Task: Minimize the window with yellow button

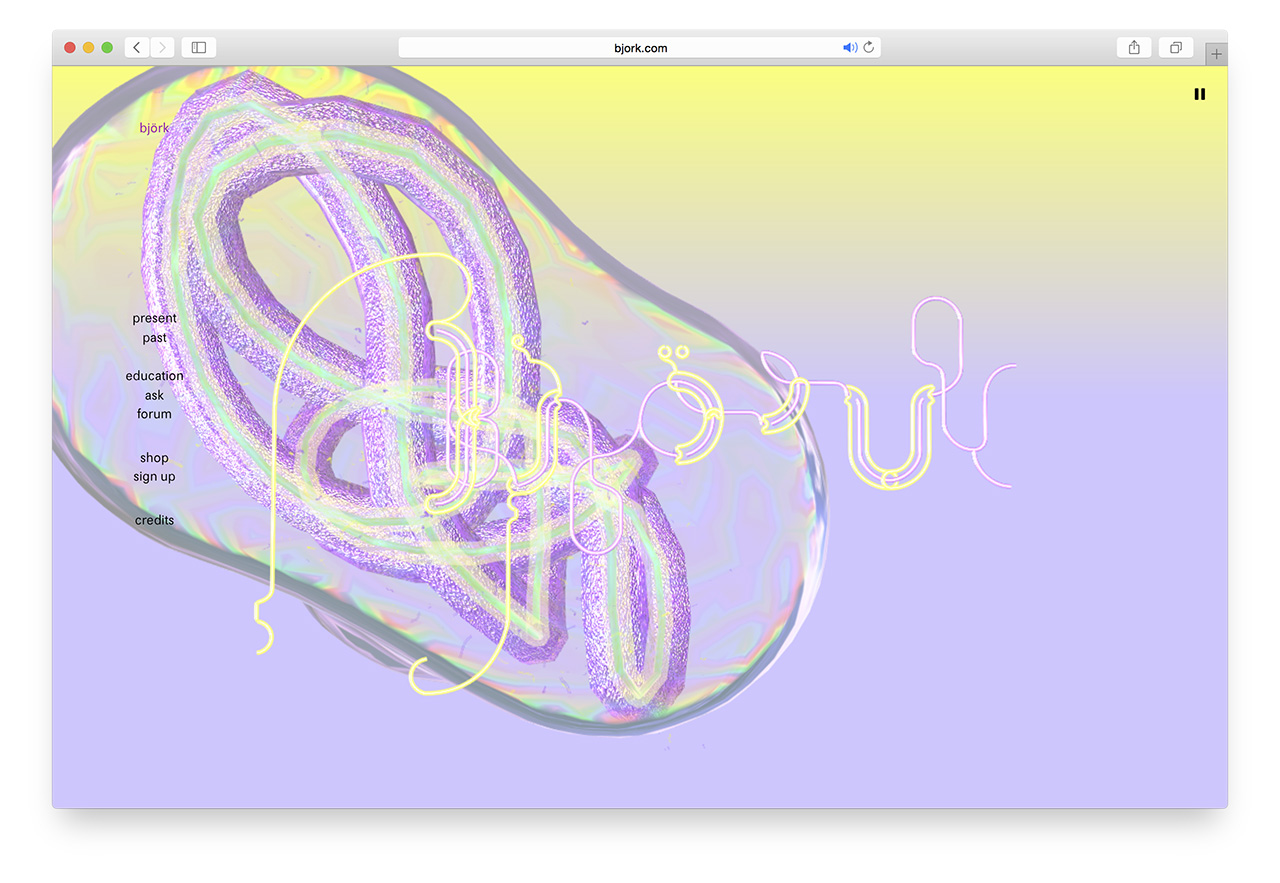Action: [x=88, y=47]
